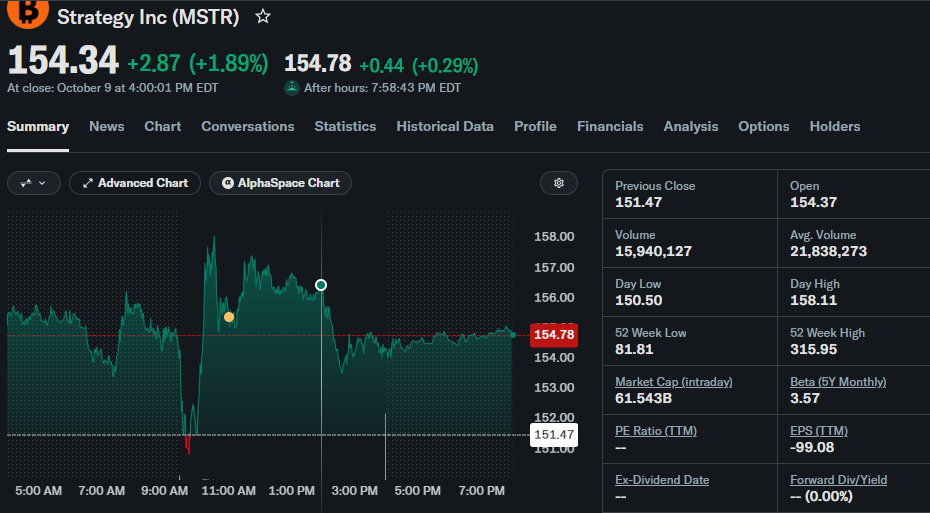Click the green hover point on chart line
The width and height of the screenshot is (930, 513).
(x=321, y=285)
